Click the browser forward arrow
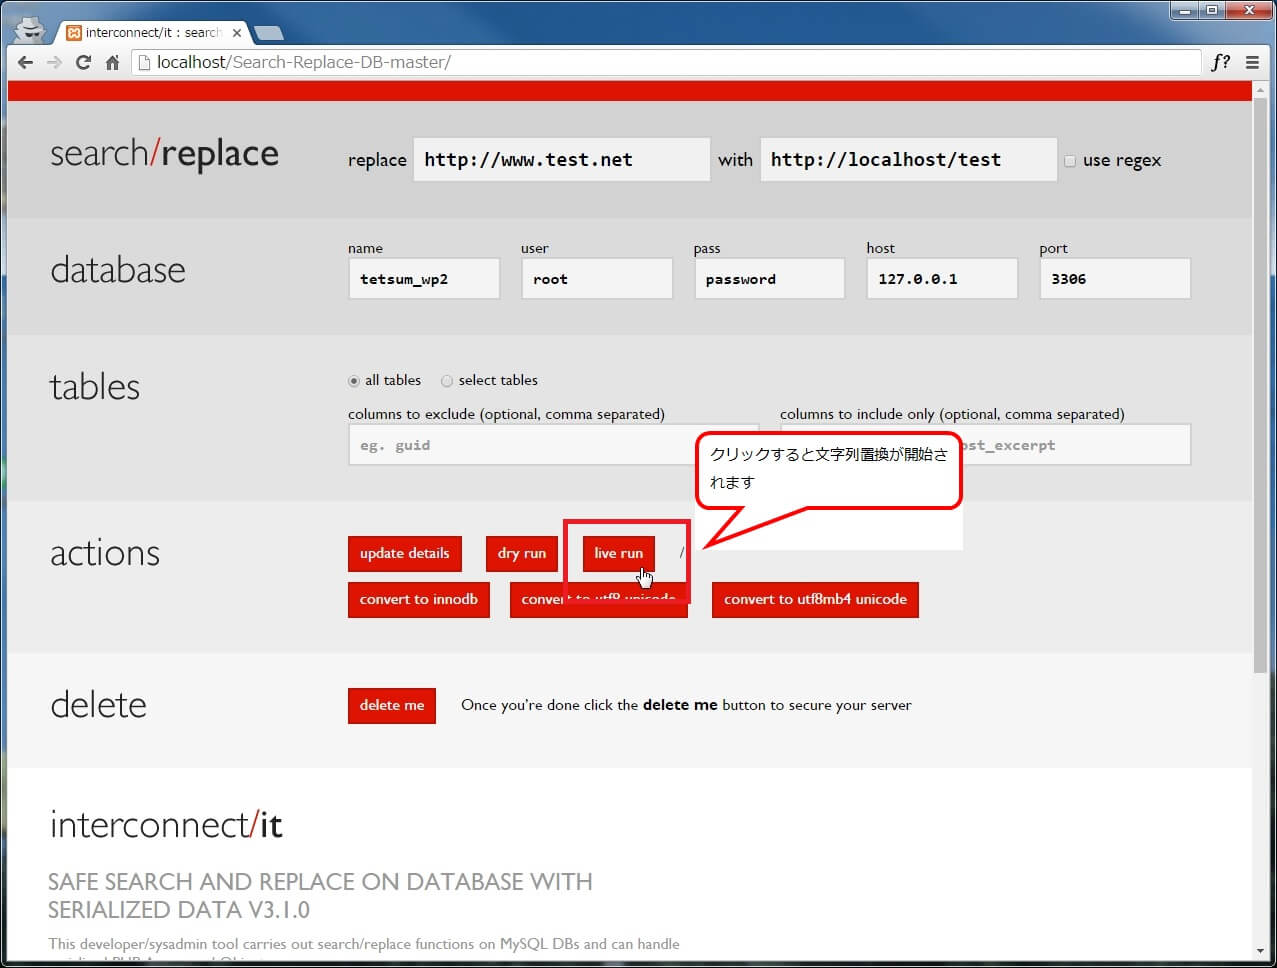 coord(54,62)
